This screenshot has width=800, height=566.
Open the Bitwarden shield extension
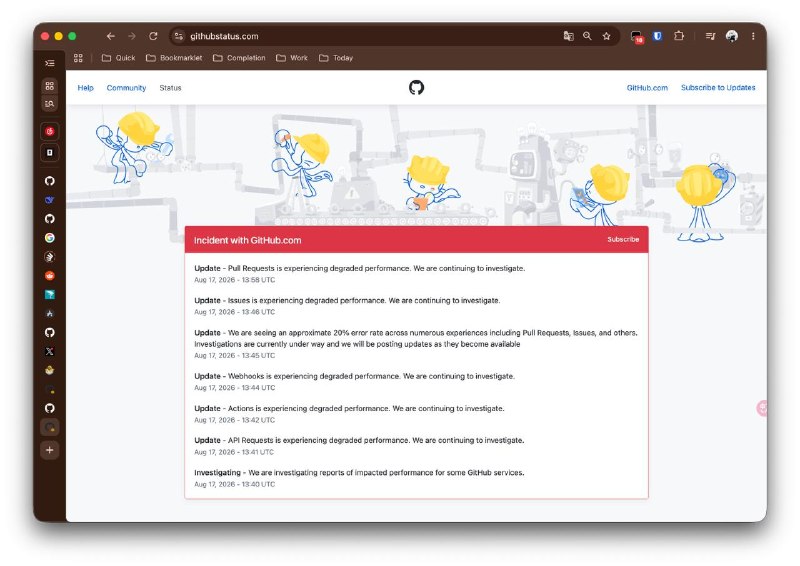point(657,36)
